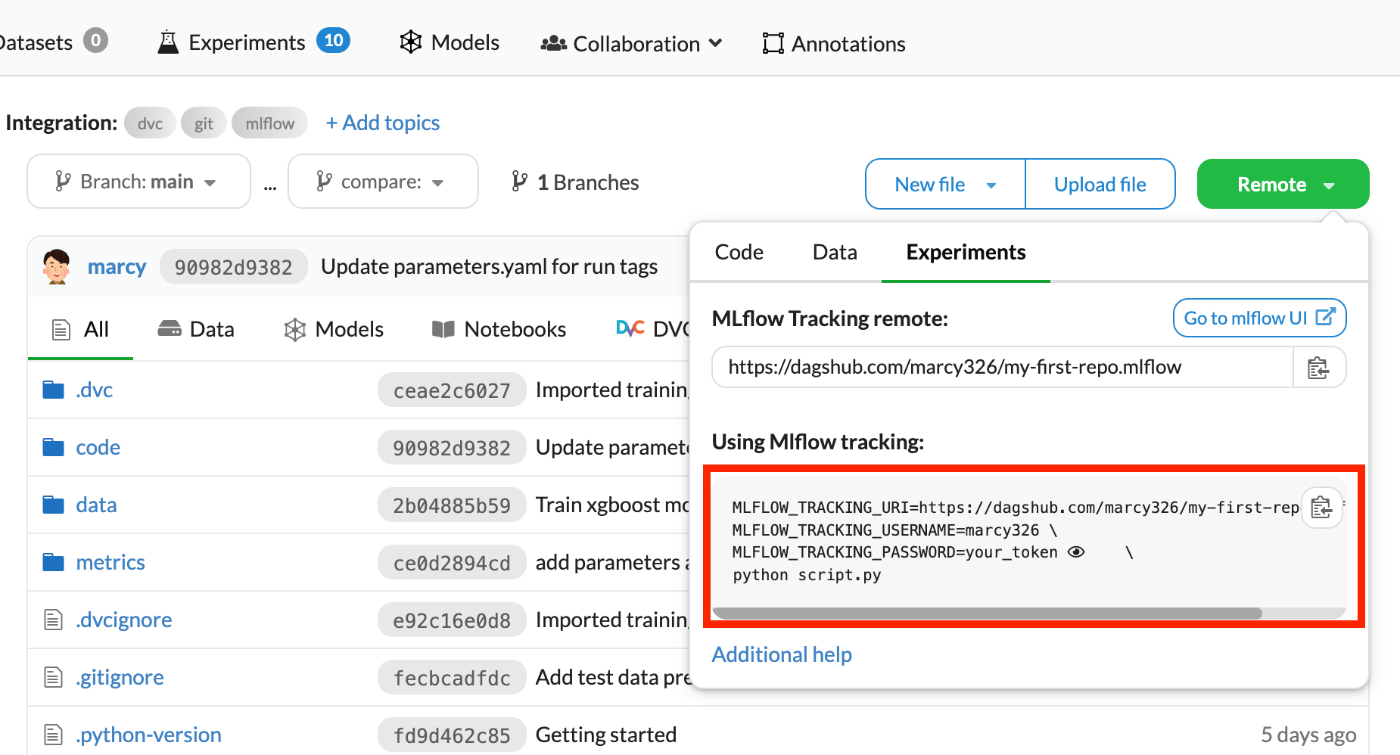Open the .gitignore file

pyautogui.click(x=119, y=677)
